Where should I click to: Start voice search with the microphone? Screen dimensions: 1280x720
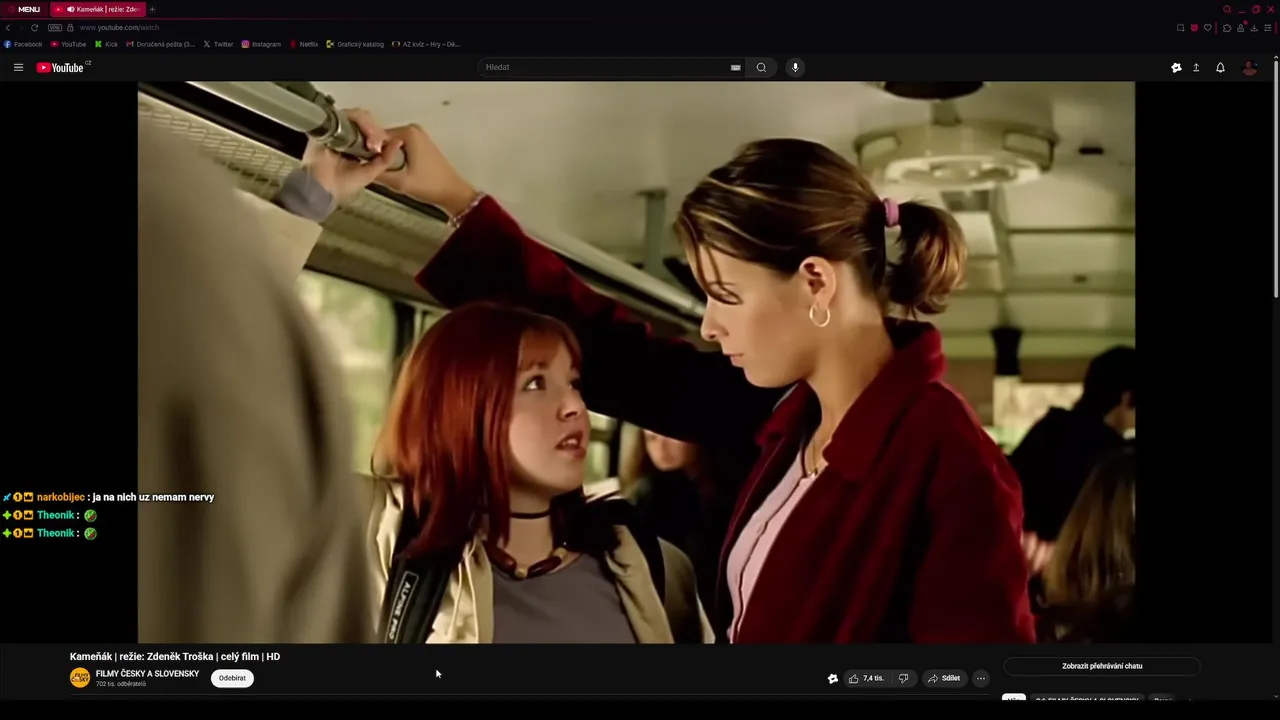coord(795,68)
